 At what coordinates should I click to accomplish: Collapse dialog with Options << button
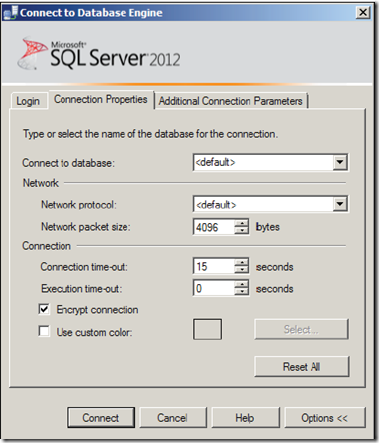(x=325, y=418)
